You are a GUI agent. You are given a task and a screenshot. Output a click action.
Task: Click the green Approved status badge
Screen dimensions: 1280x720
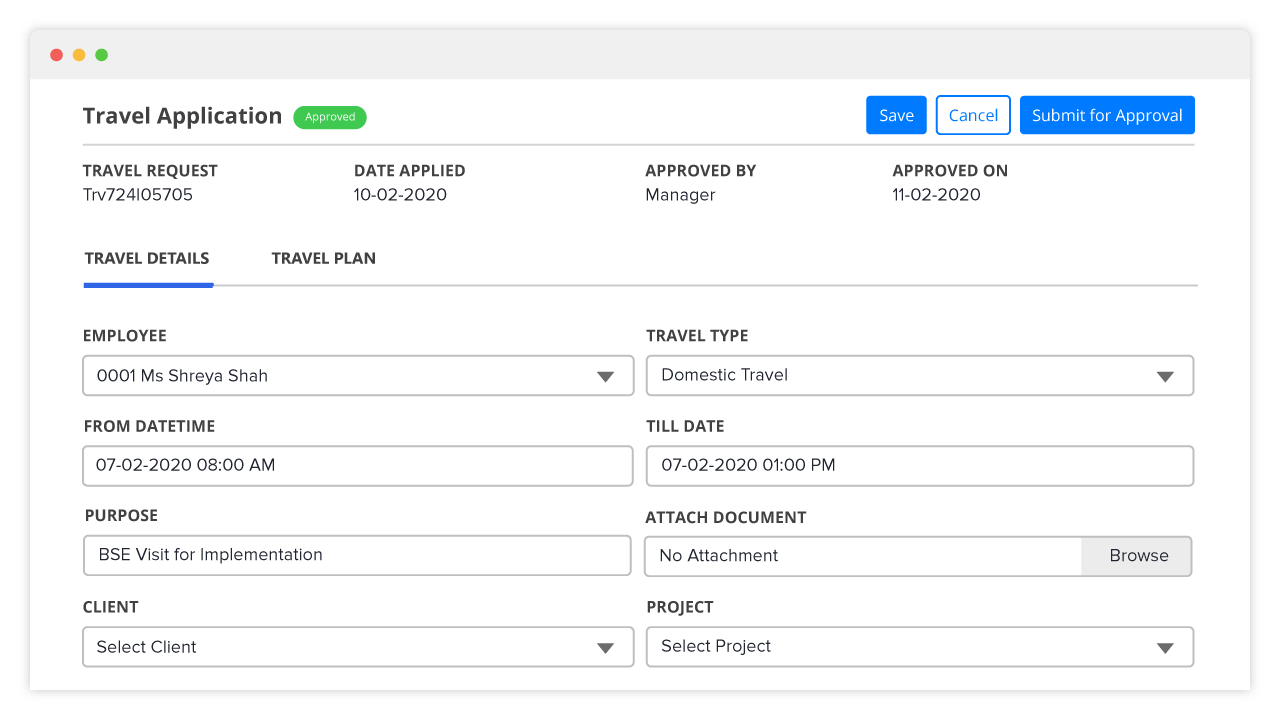(x=330, y=117)
